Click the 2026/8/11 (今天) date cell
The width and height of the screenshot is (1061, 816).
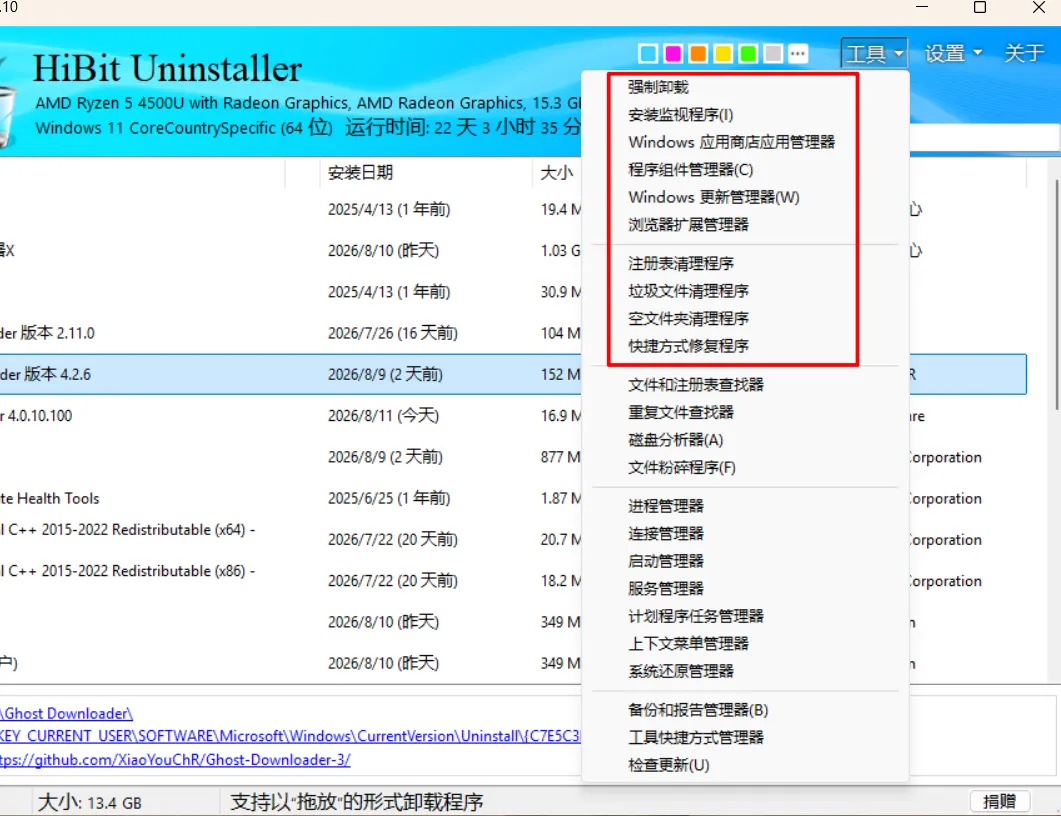[384, 415]
